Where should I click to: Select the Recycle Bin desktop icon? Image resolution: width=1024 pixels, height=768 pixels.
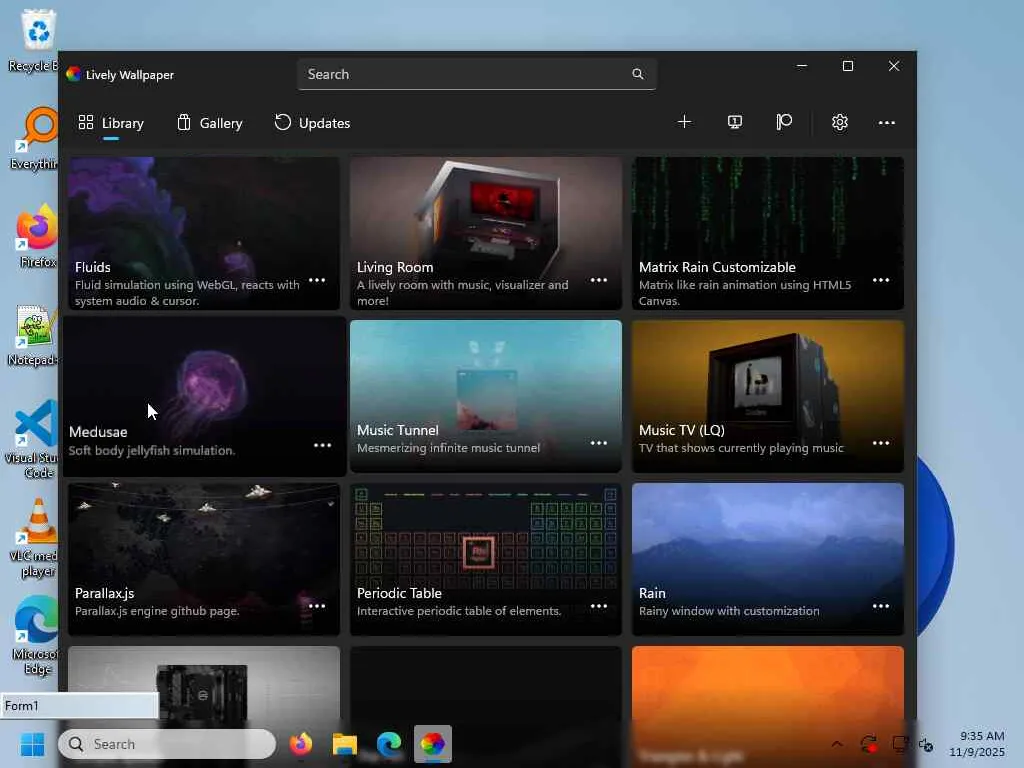(x=36, y=40)
